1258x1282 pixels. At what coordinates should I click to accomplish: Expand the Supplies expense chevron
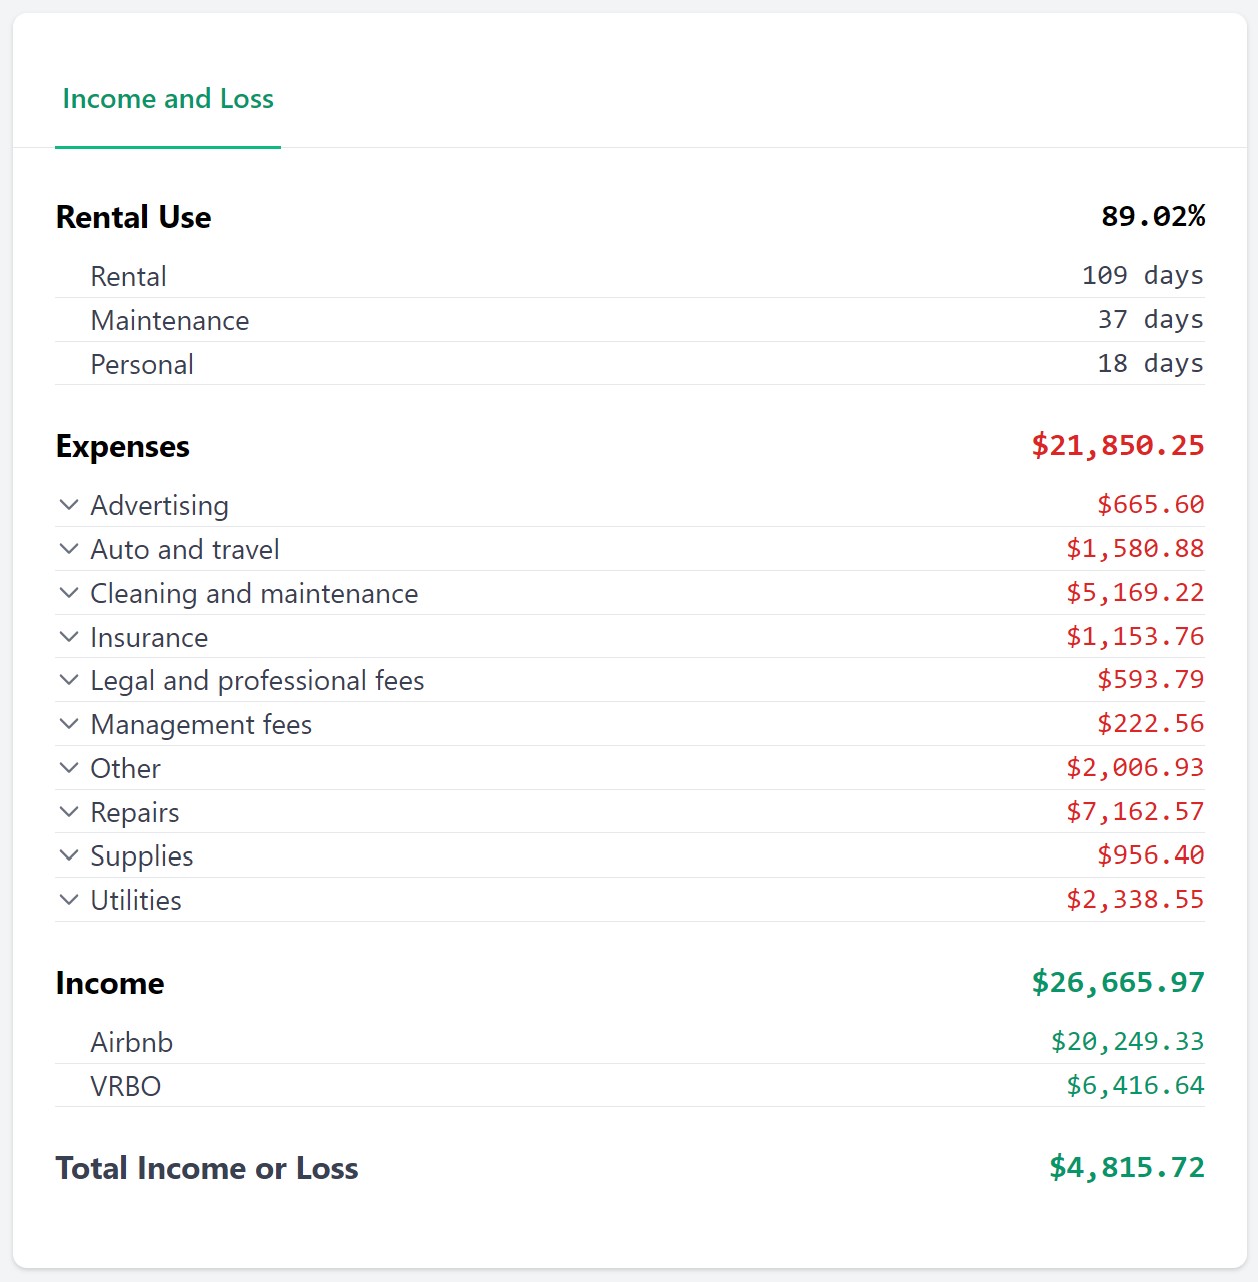click(x=69, y=856)
